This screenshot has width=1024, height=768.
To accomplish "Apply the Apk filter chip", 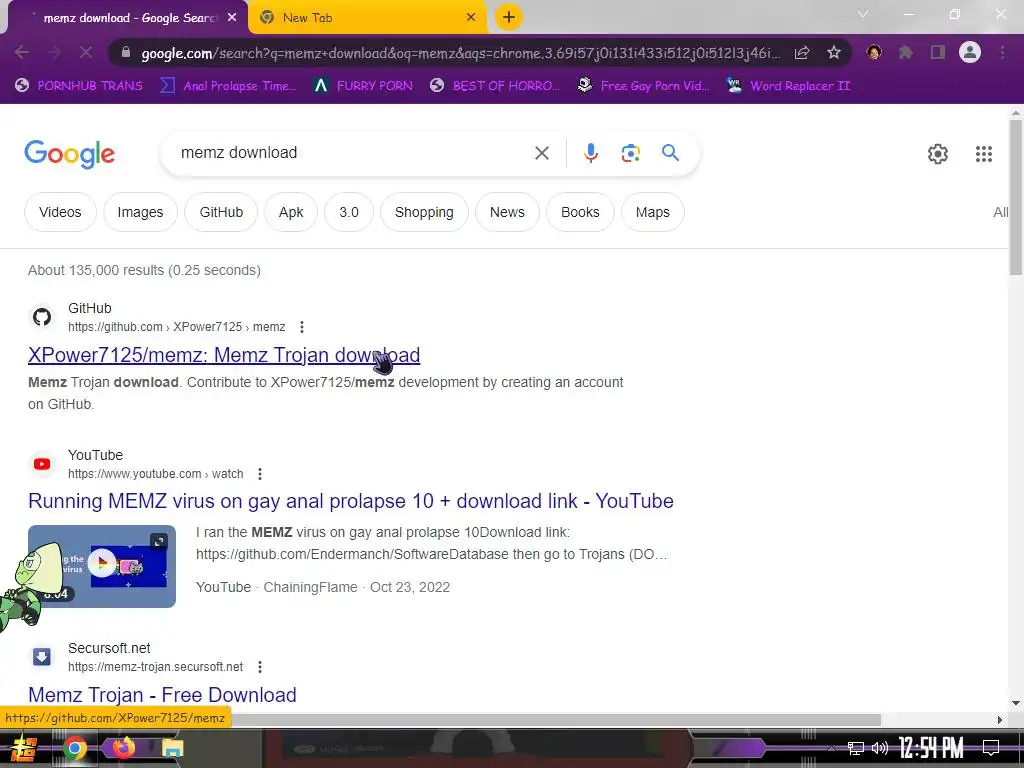I will click(291, 212).
